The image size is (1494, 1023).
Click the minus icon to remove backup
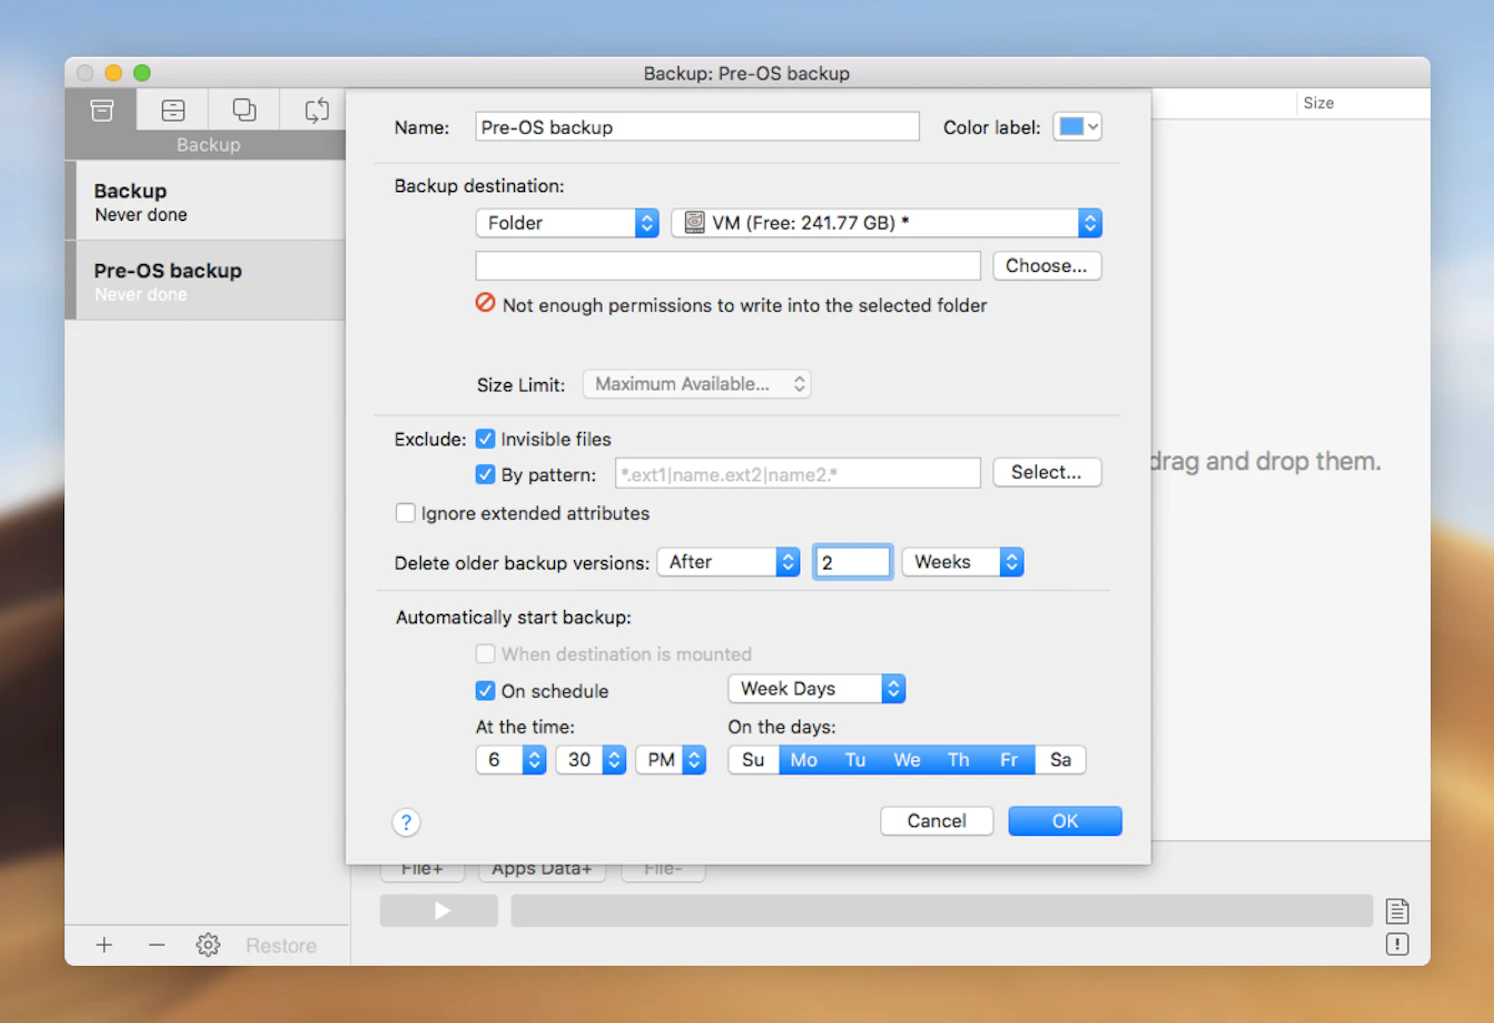pos(156,945)
